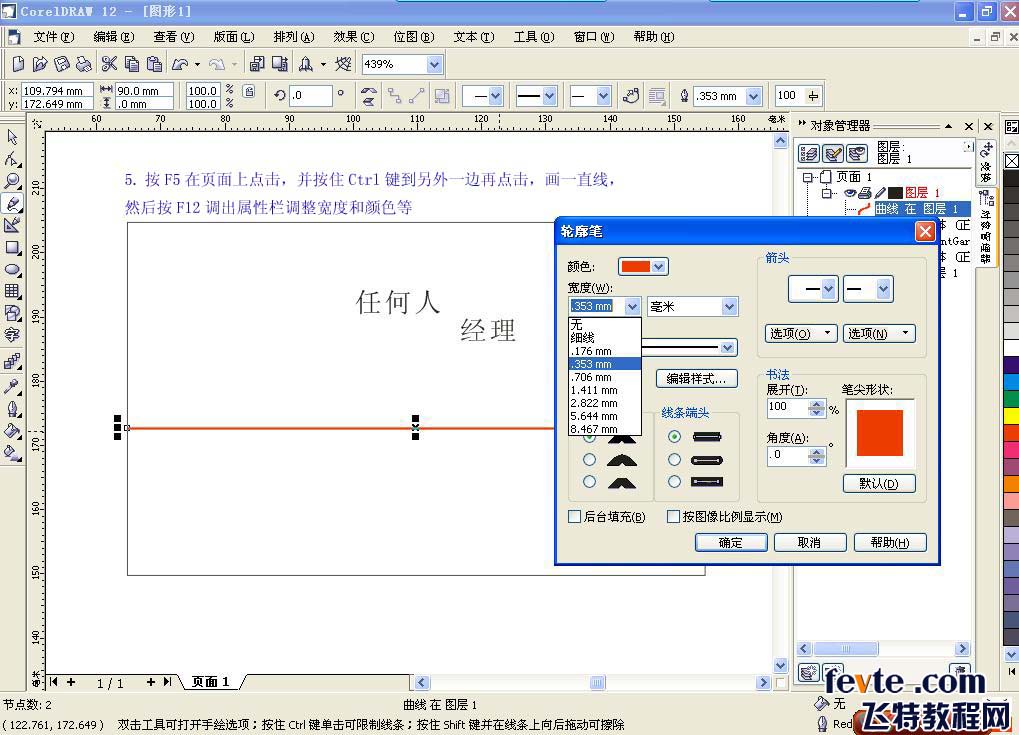
Task: Click the no-color X swatch in palette
Action: pos(1011,161)
